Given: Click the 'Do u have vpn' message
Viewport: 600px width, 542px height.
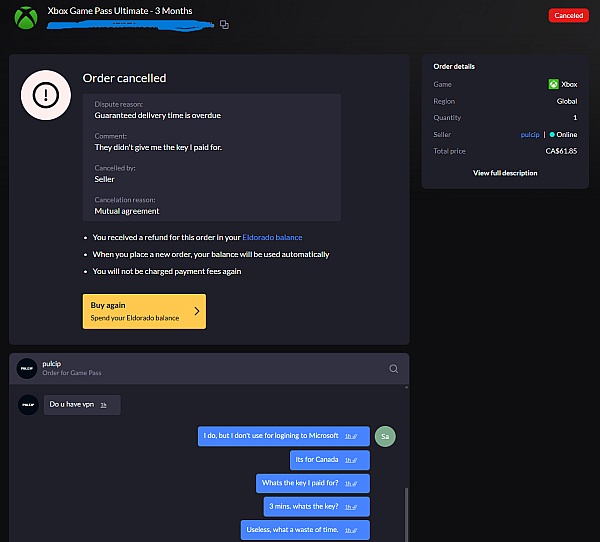Looking at the screenshot, I should click(x=82, y=405).
